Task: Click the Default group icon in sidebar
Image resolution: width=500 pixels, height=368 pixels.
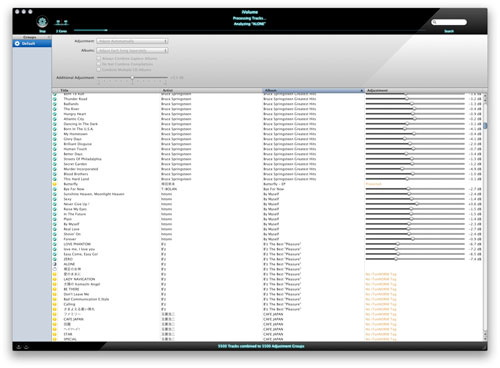Action: click(17, 44)
